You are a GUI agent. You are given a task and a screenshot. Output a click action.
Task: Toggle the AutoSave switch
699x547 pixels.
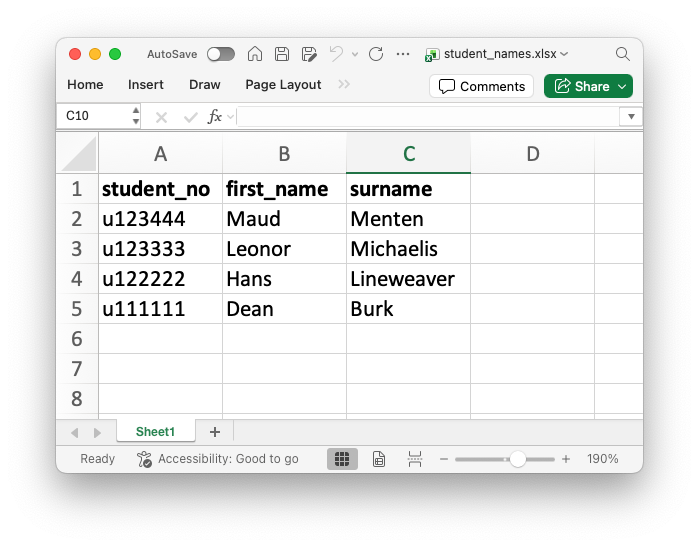click(x=221, y=54)
